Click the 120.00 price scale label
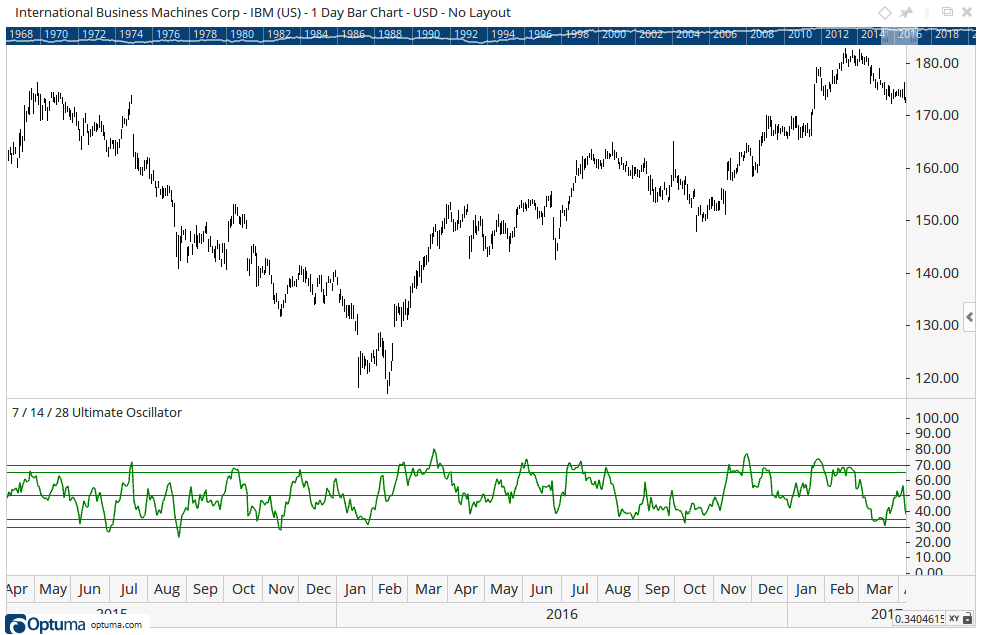 pyautogui.click(x=937, y=378)
